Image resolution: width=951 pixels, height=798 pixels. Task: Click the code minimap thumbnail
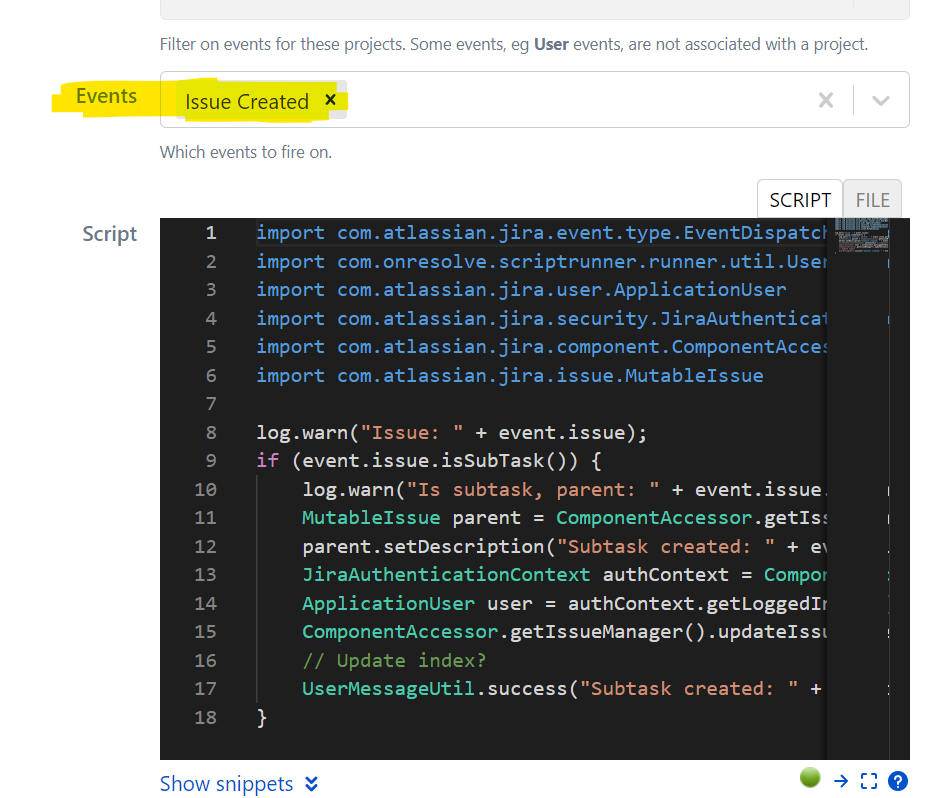click(861, 235)
